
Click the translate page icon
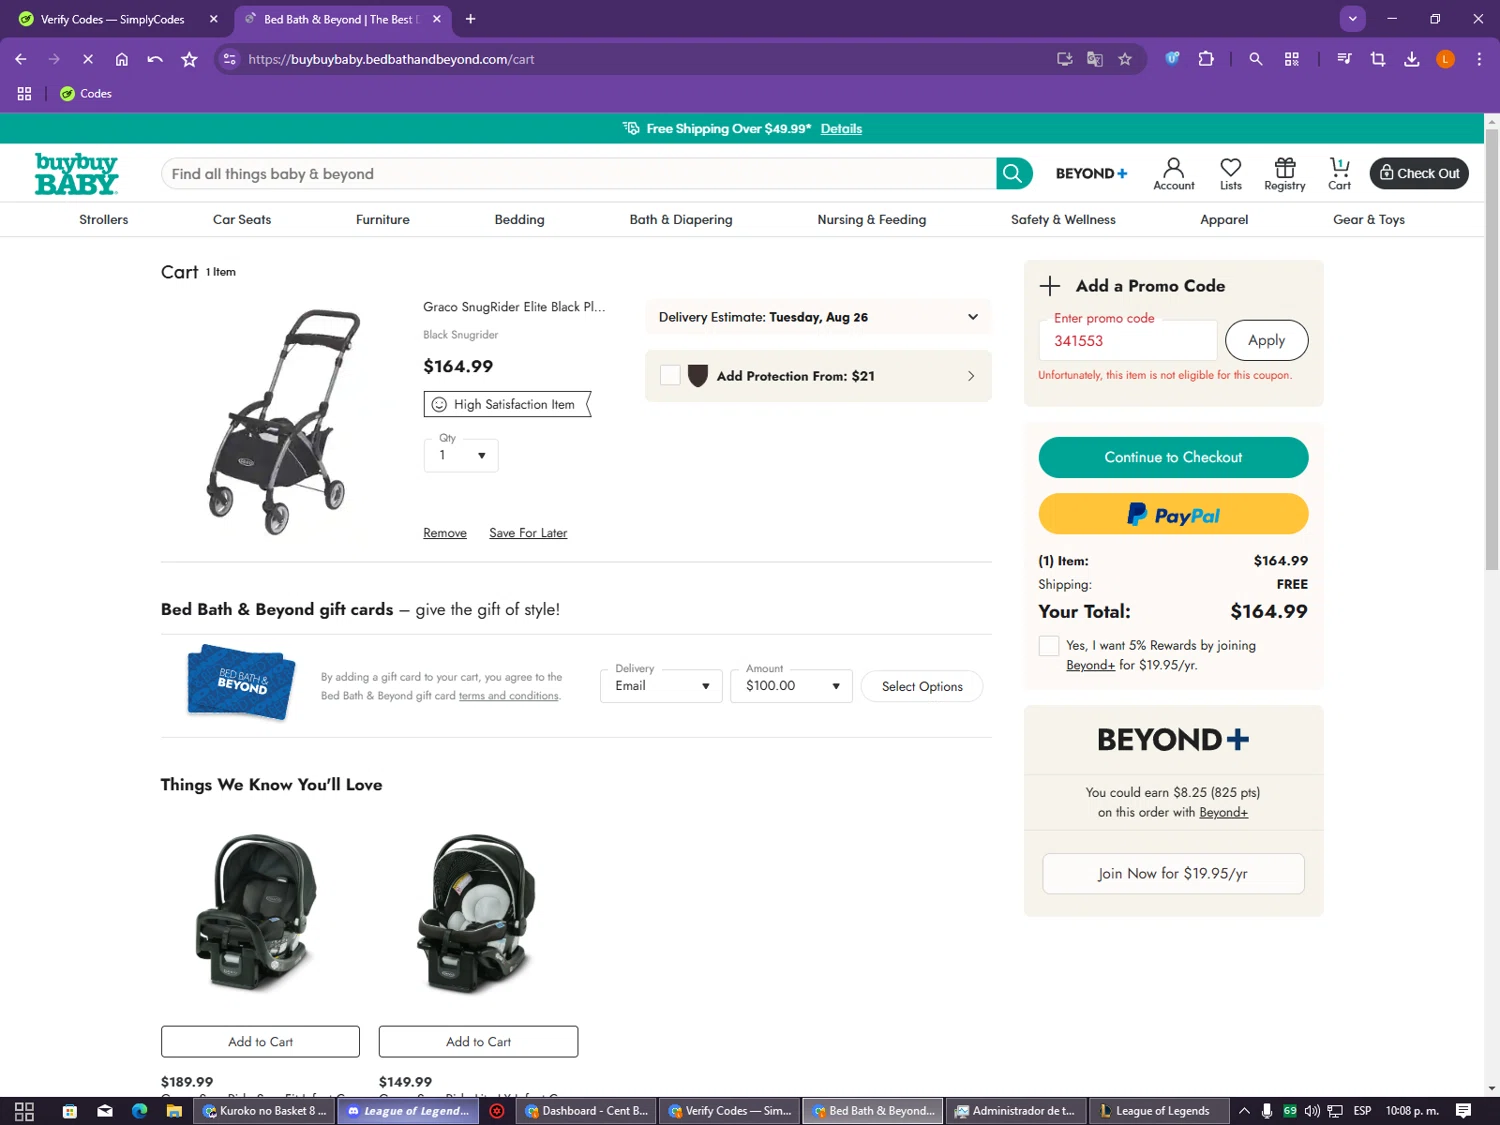point(1095,59)
